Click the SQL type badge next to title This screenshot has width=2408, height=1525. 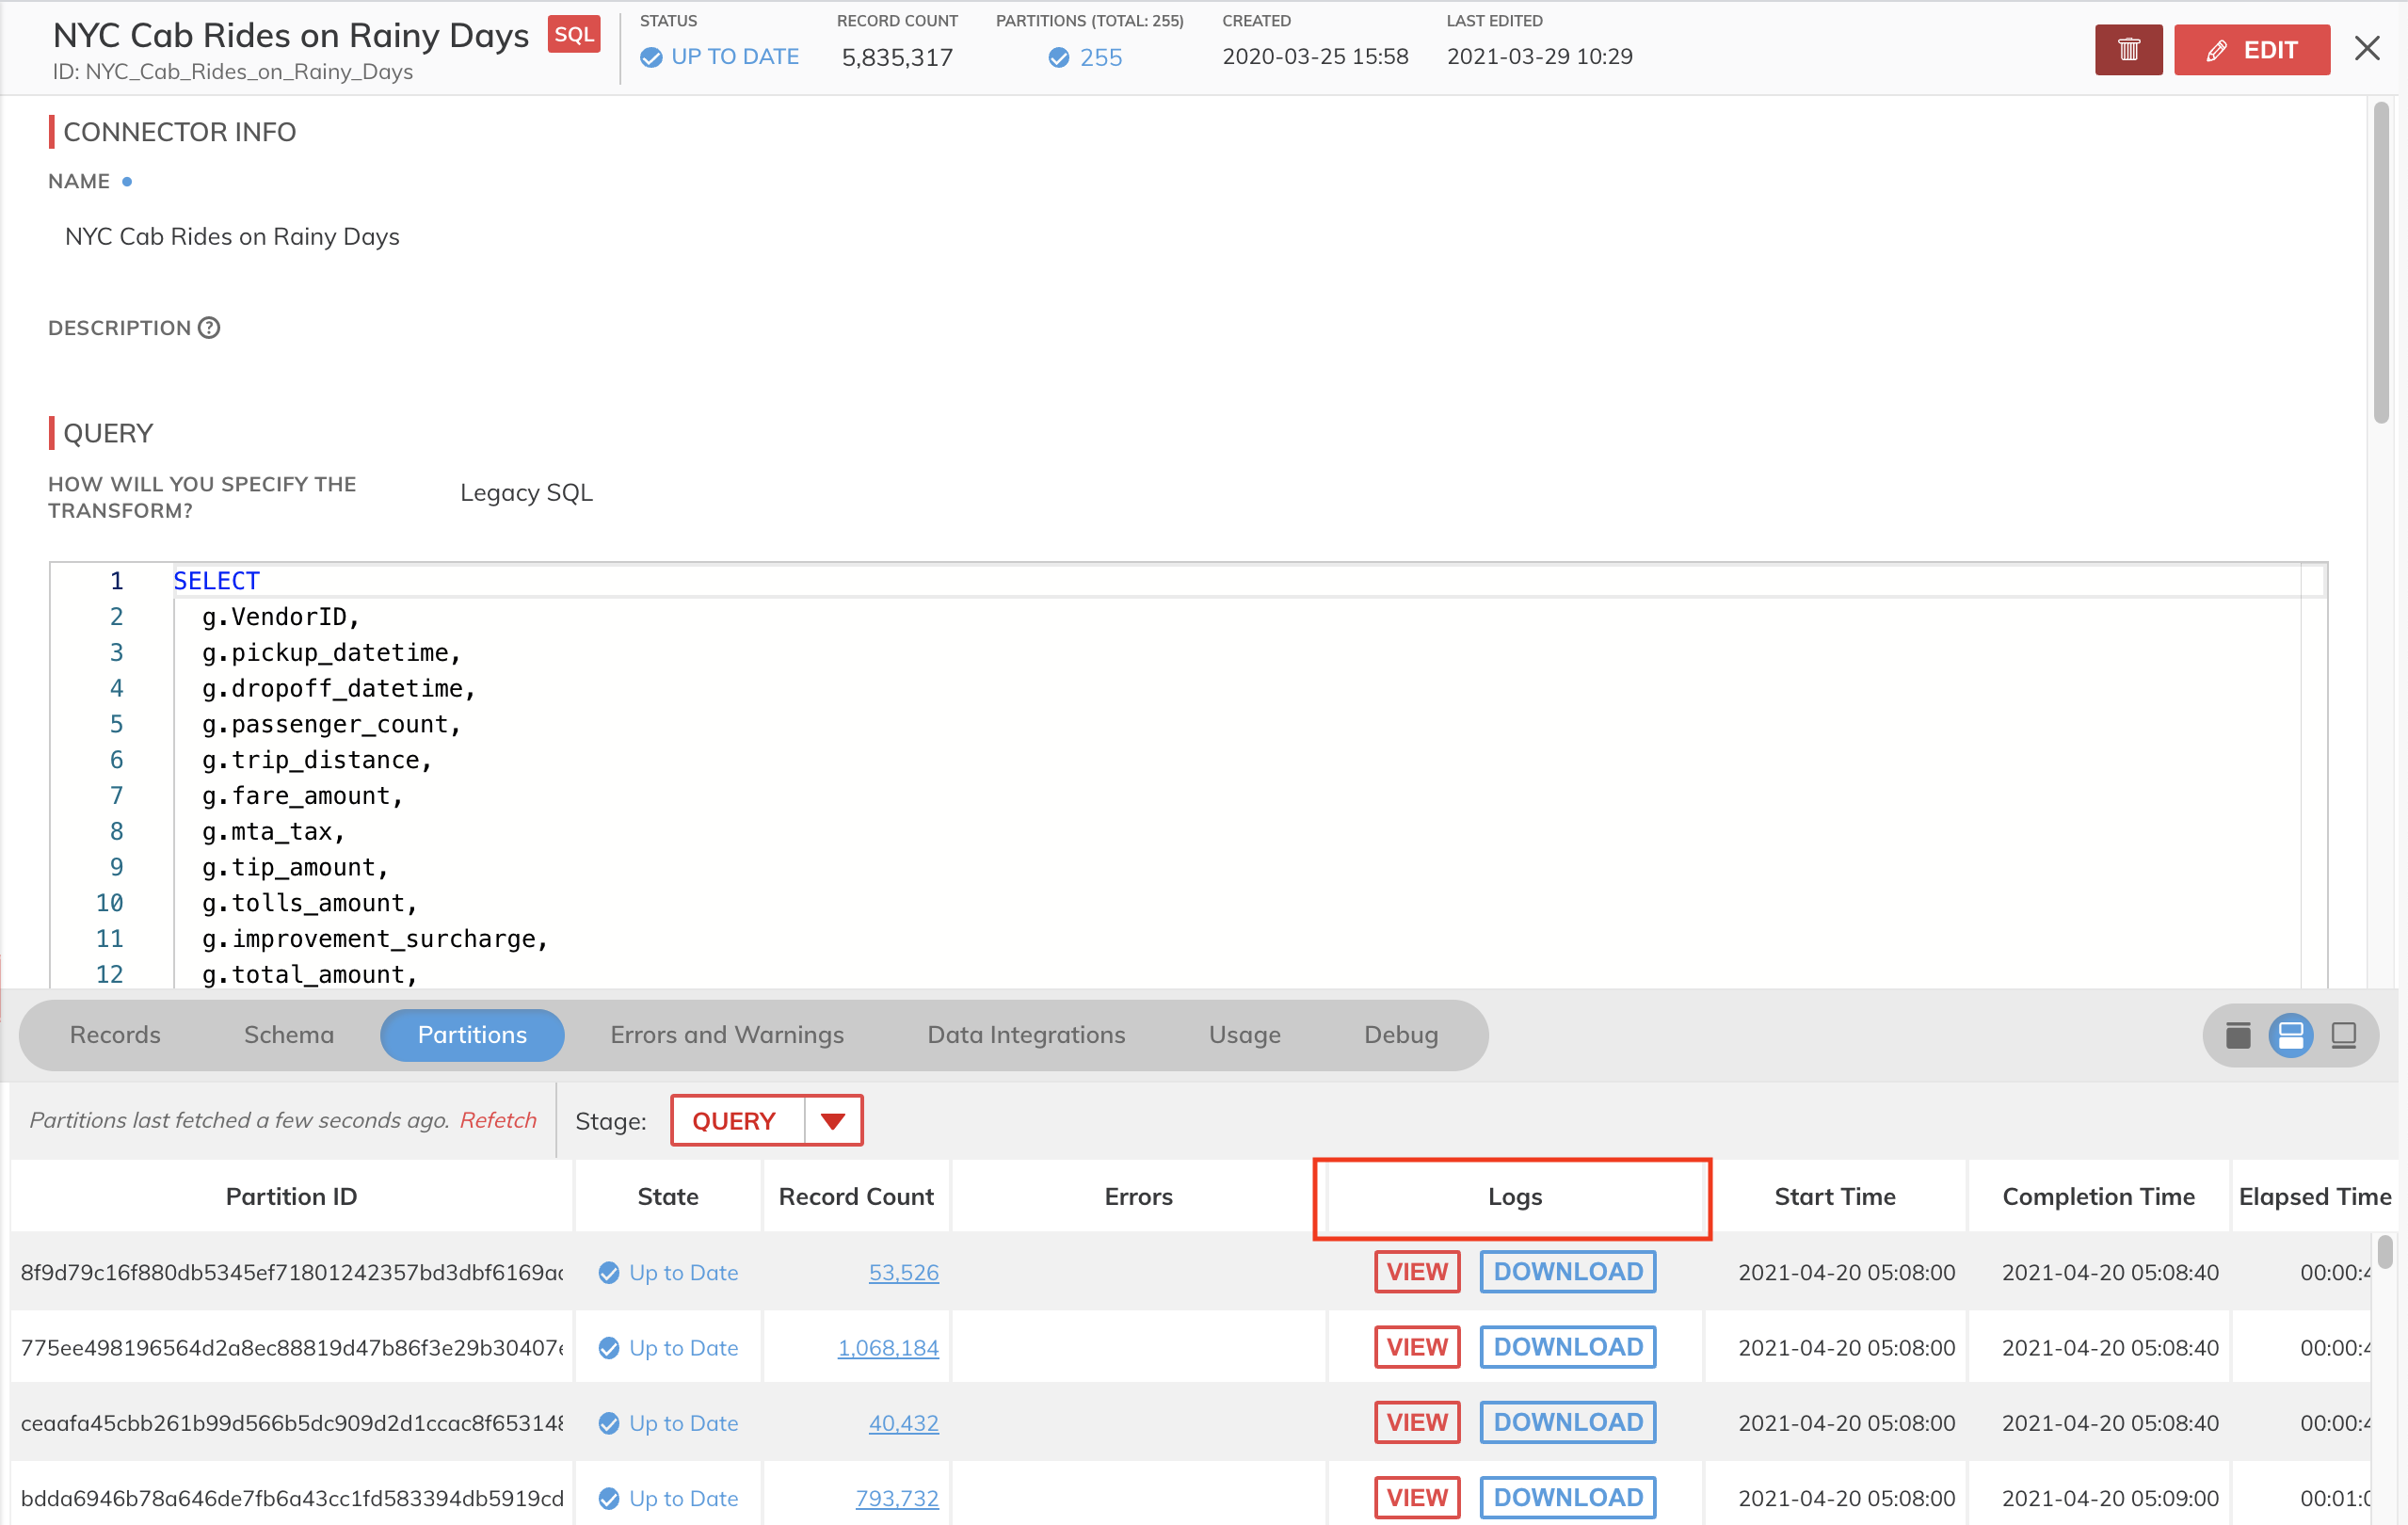tap(574, 35)
